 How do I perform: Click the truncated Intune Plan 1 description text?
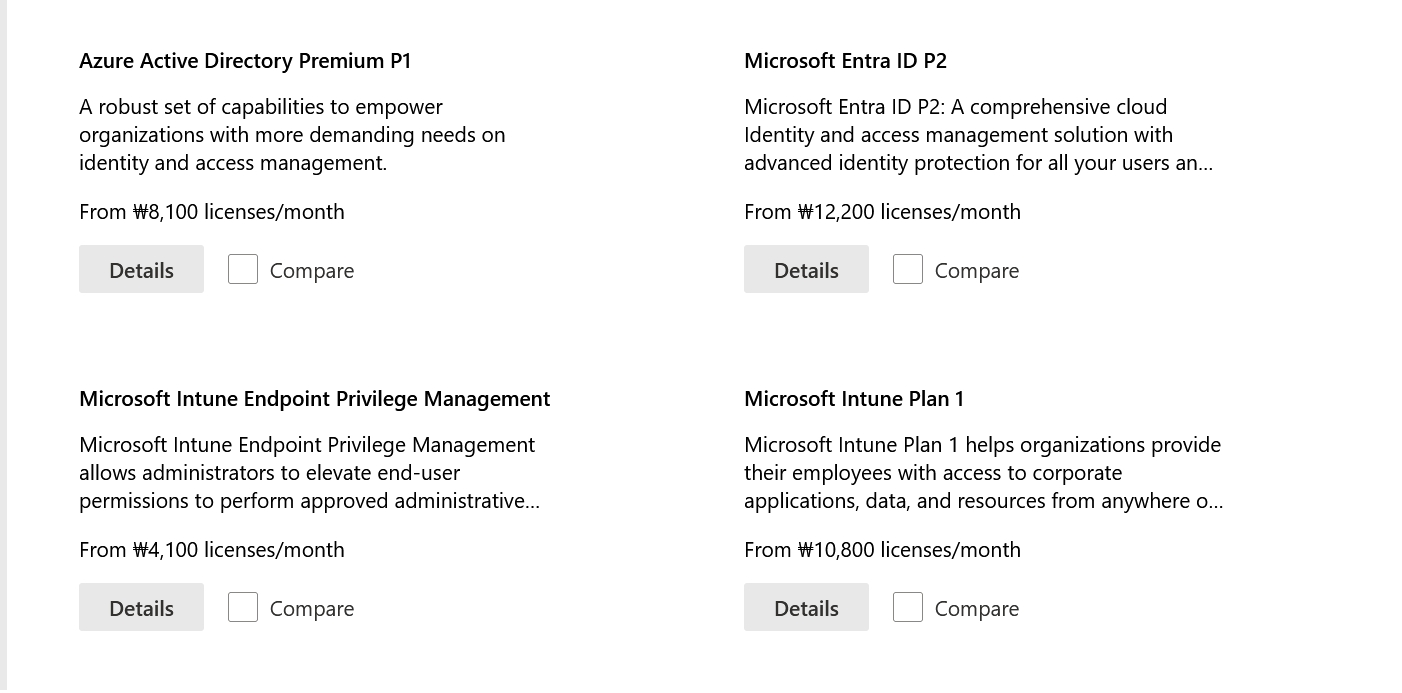click(982, 472)
